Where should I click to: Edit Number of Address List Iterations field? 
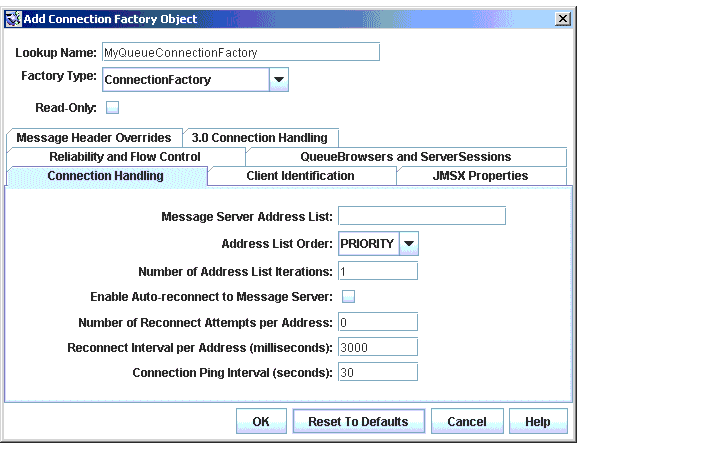coord(378,271)
